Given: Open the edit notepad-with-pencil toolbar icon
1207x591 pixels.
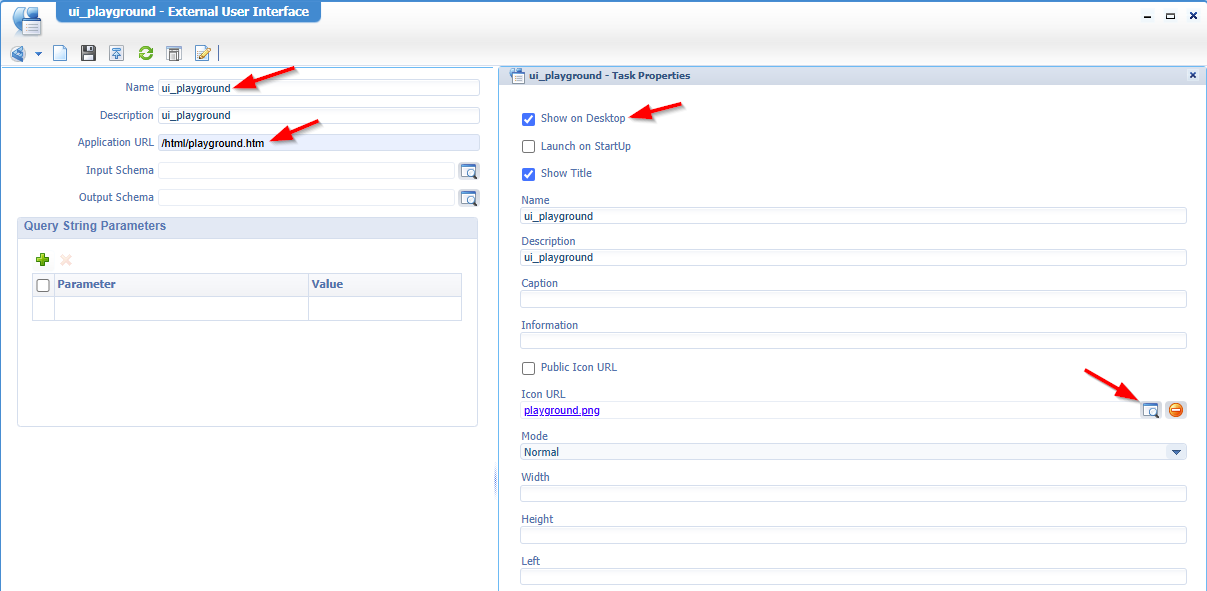Looking at the screenshot, I should pyautogui.click(x=203, y=53).
